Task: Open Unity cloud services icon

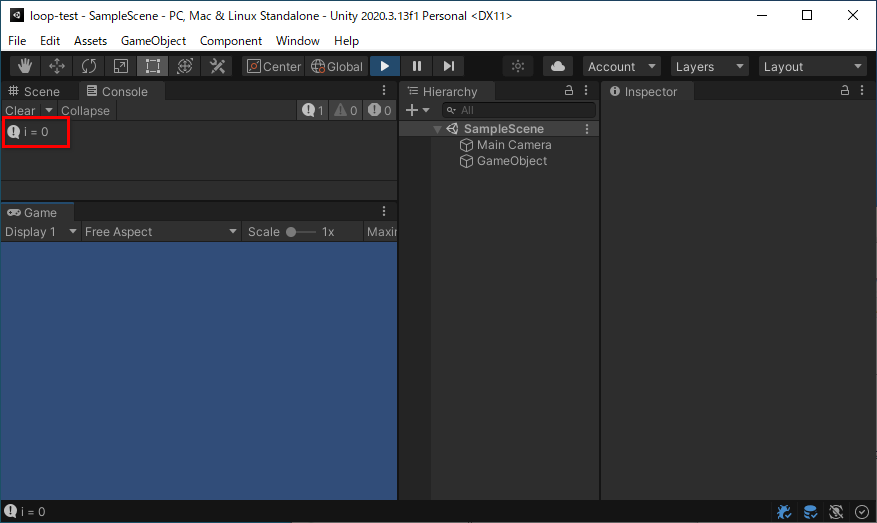Action: pyautogui.click(x=558, y=66)
